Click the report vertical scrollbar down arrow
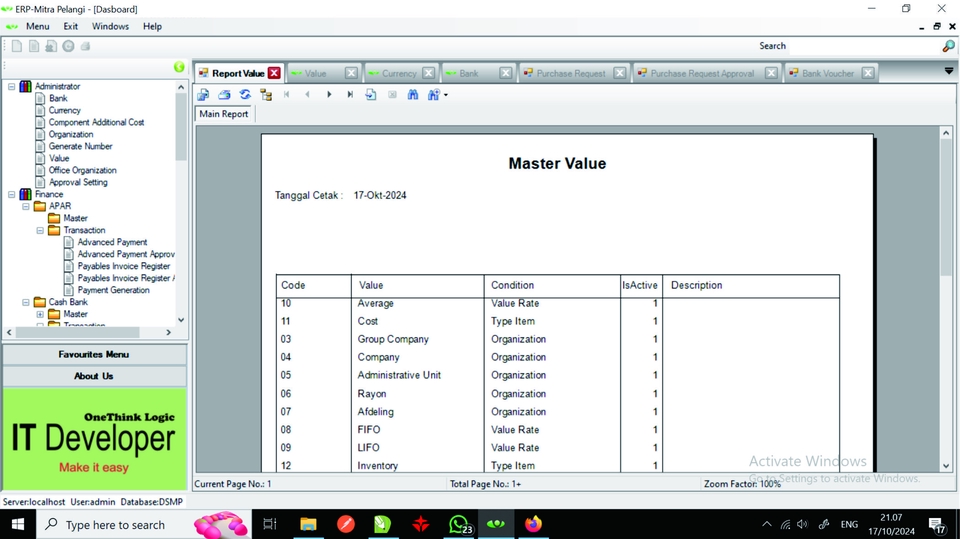 click(946, 466)
